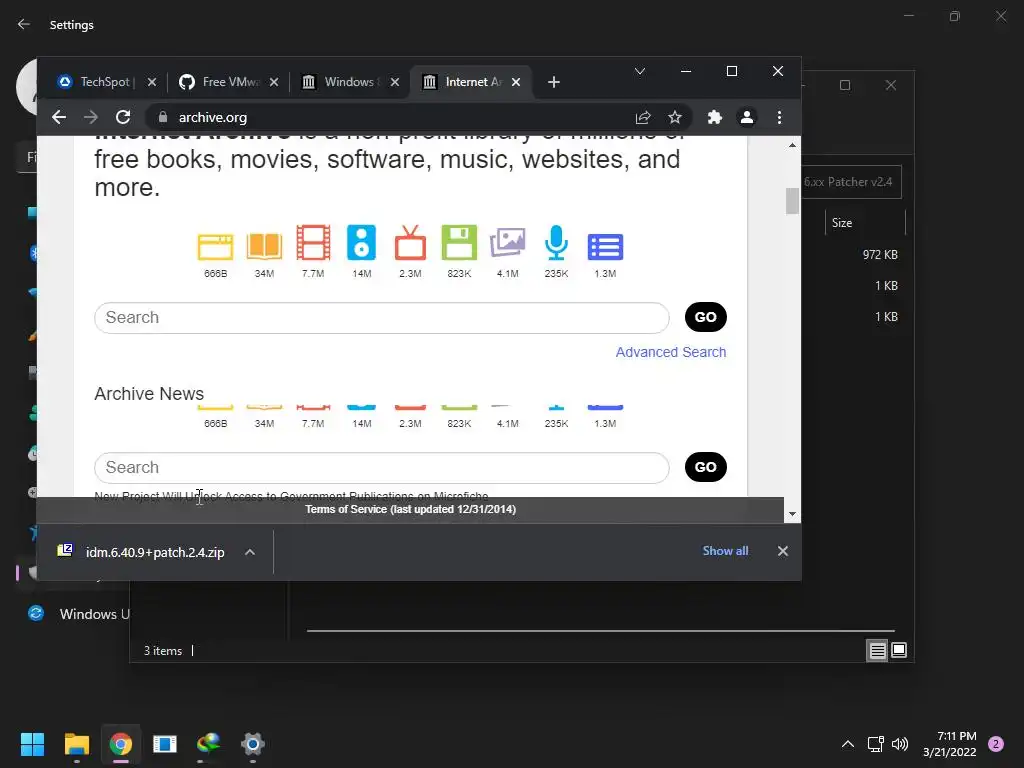Open Terms of Service banner
Viewport: 1024px width, 768px height.
(410, 509)
